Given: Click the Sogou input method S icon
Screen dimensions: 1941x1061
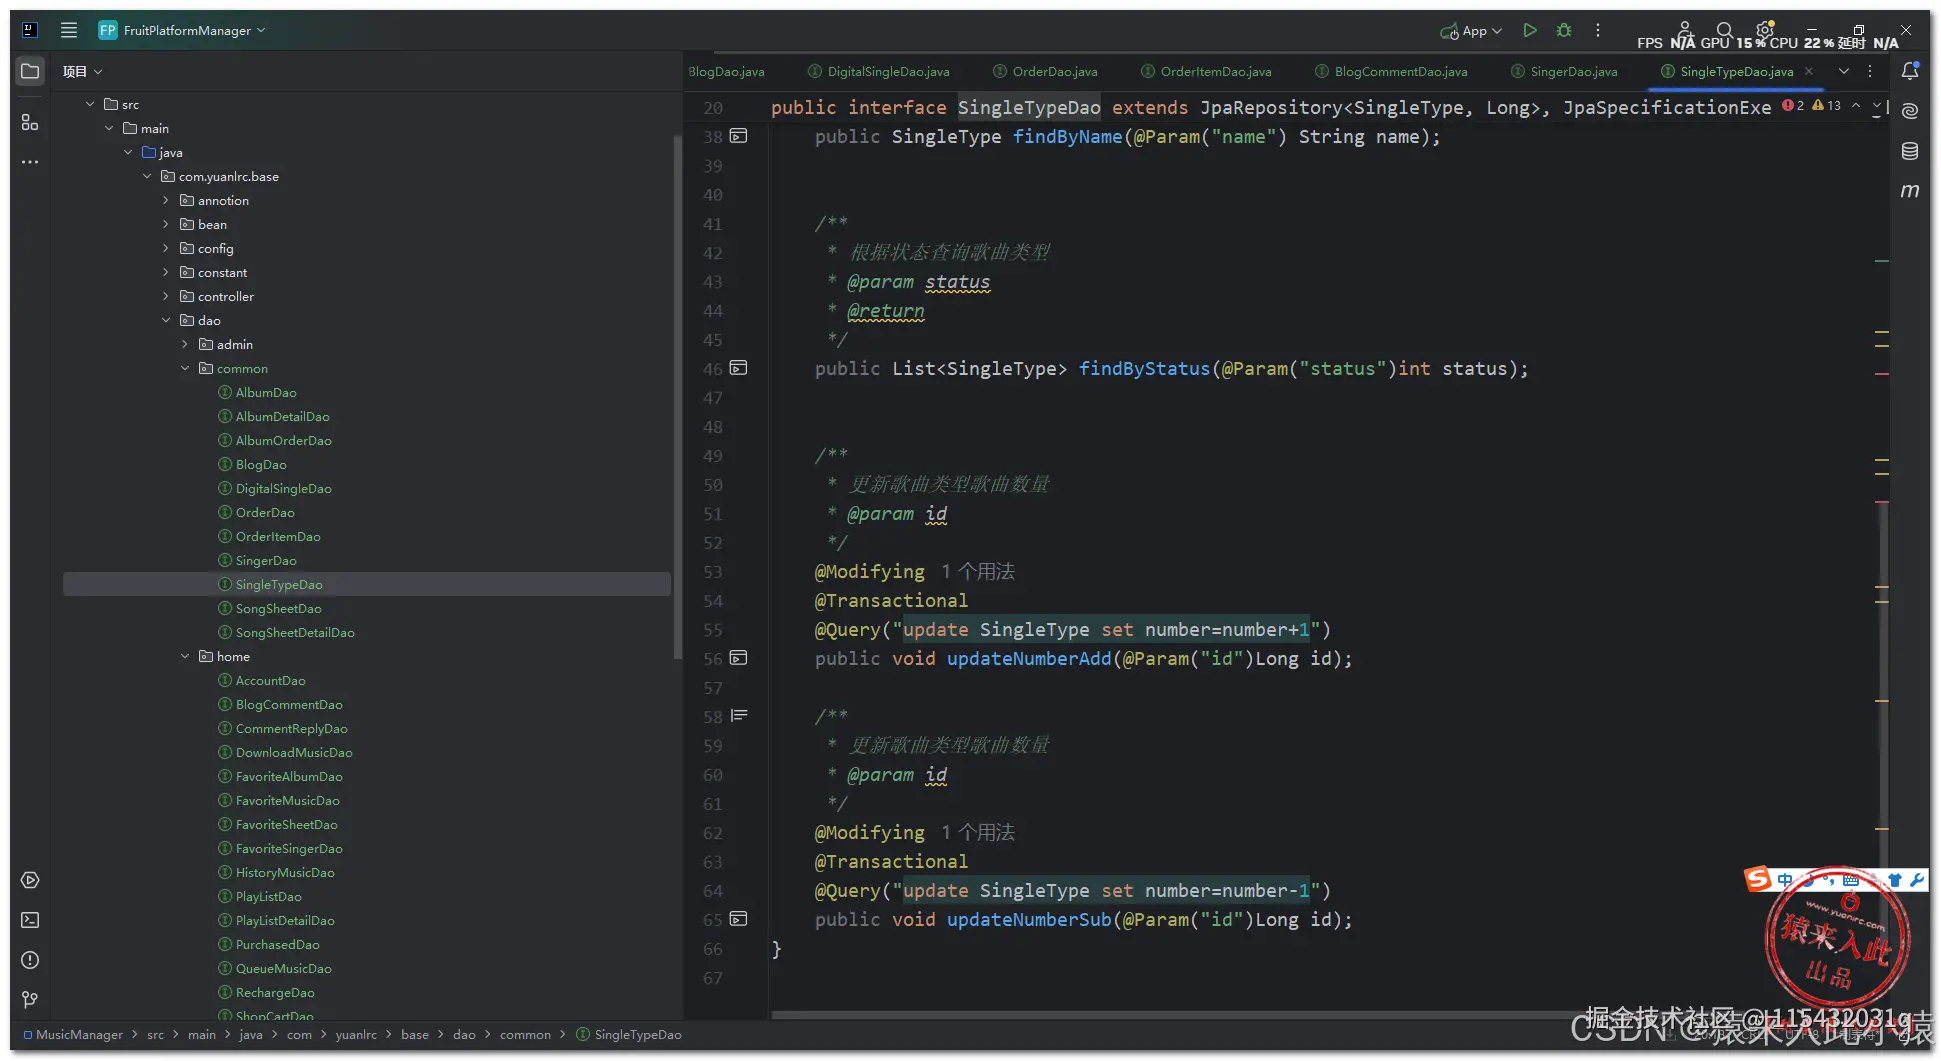Looking at the screenshot, I should (x=1758, y=879).
